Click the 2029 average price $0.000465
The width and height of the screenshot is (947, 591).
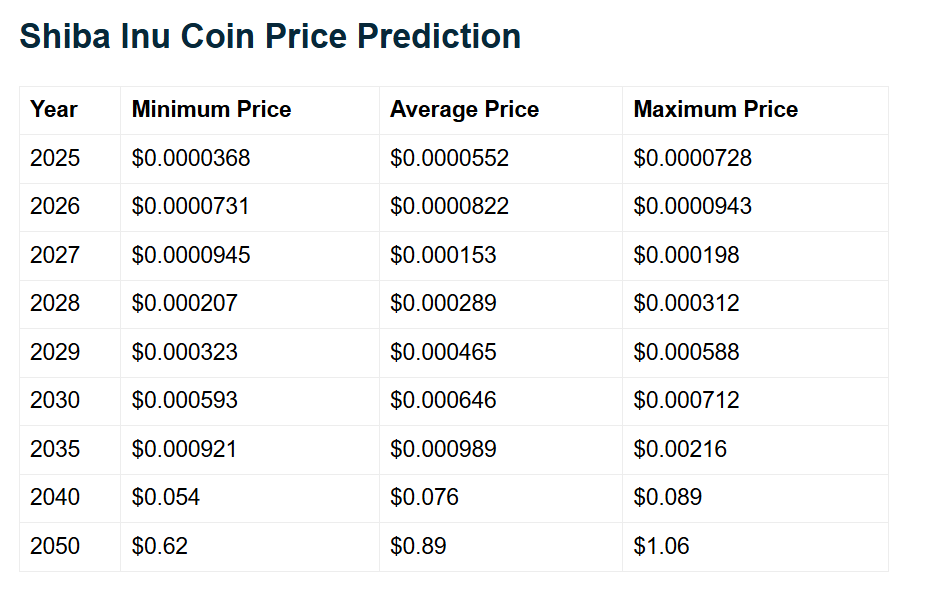443,352
